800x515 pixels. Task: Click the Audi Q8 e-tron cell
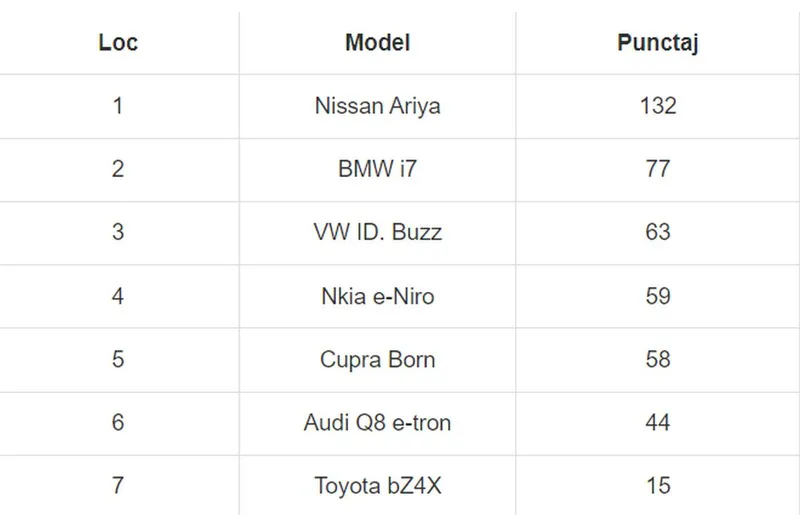point(377,423)
